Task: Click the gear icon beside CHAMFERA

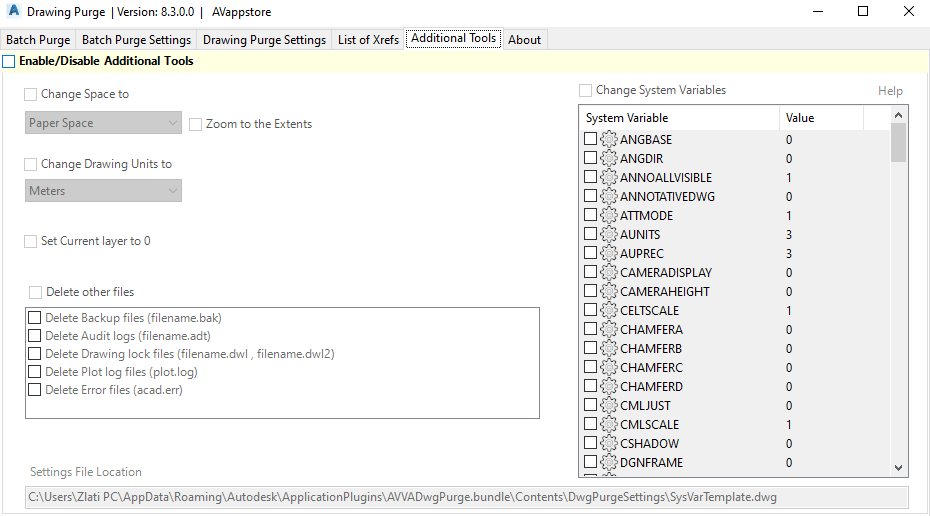Action: coord(609,329)
